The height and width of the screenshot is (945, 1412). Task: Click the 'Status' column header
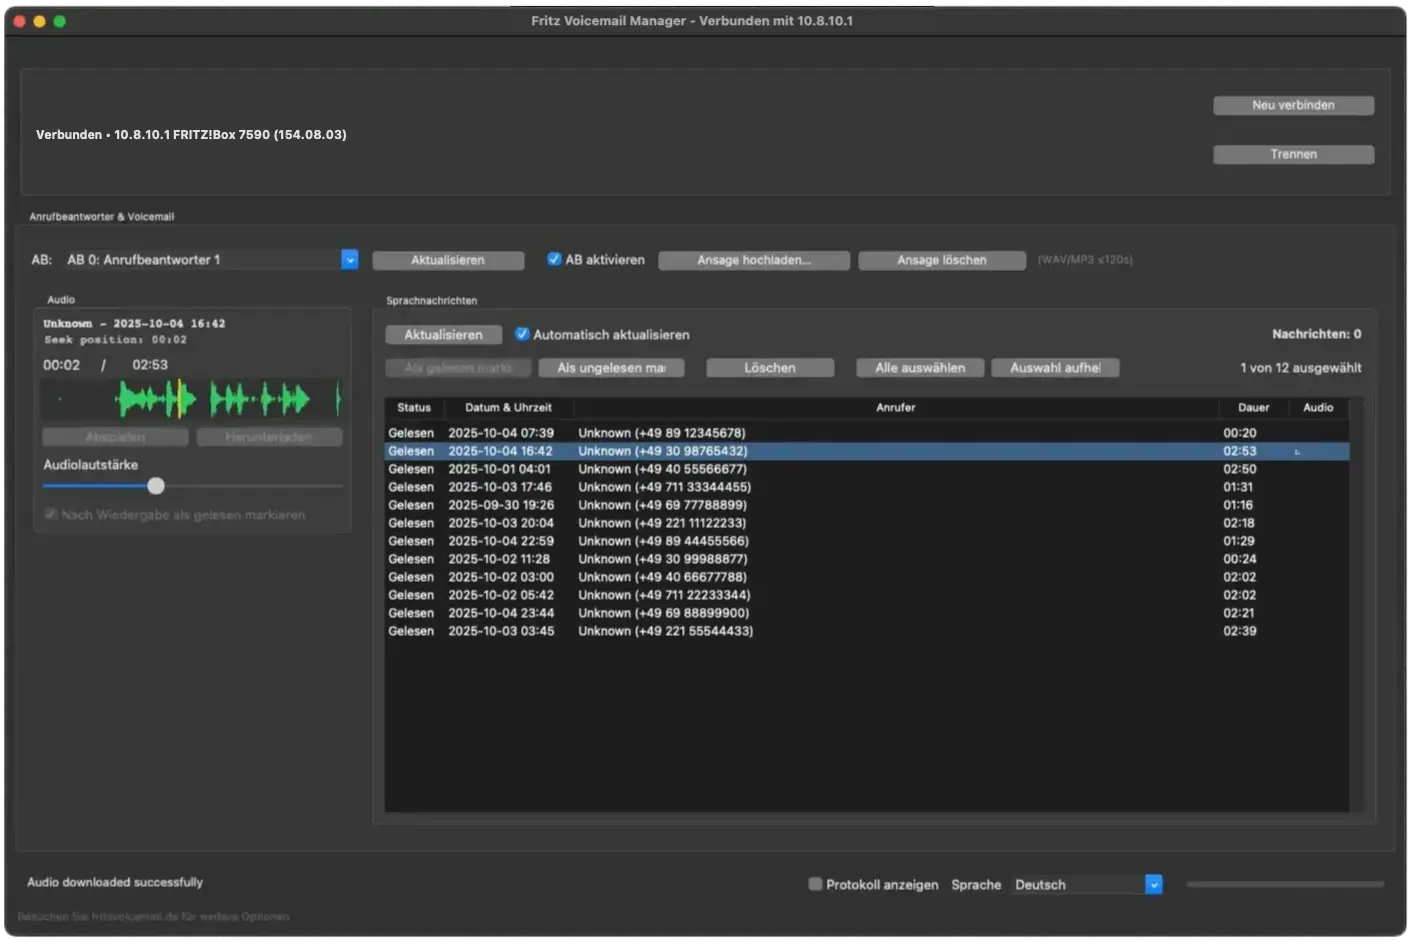click(413, 407)
